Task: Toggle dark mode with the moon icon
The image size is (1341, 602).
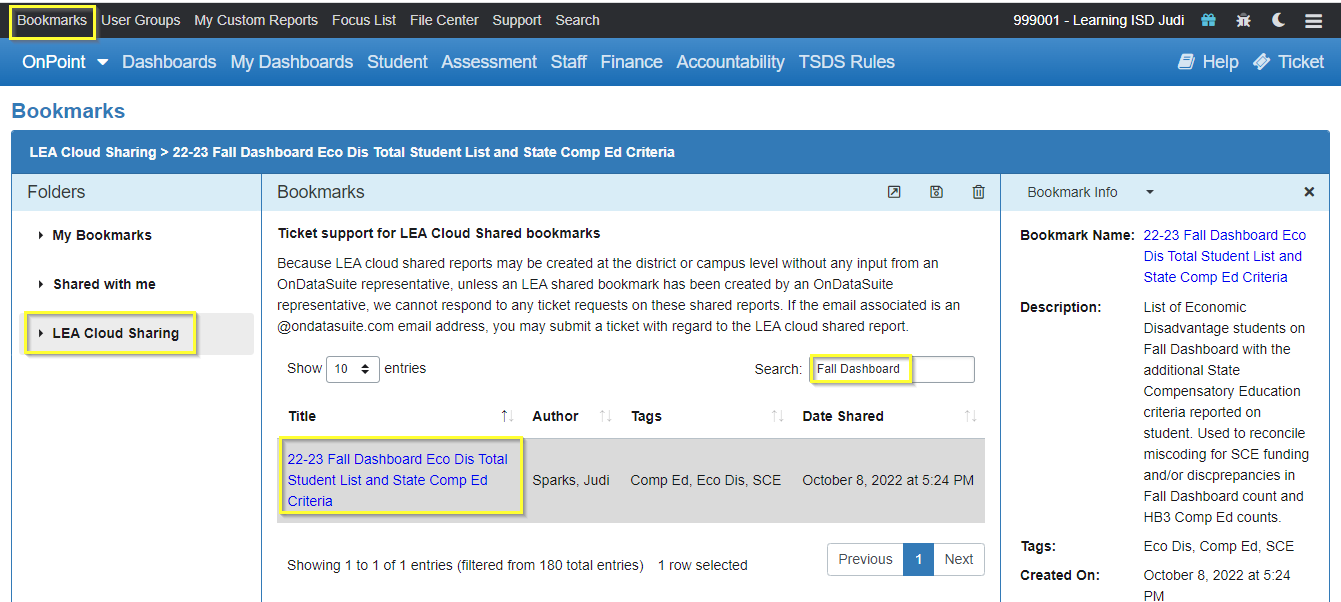Action: click(x=1278, y=19)
